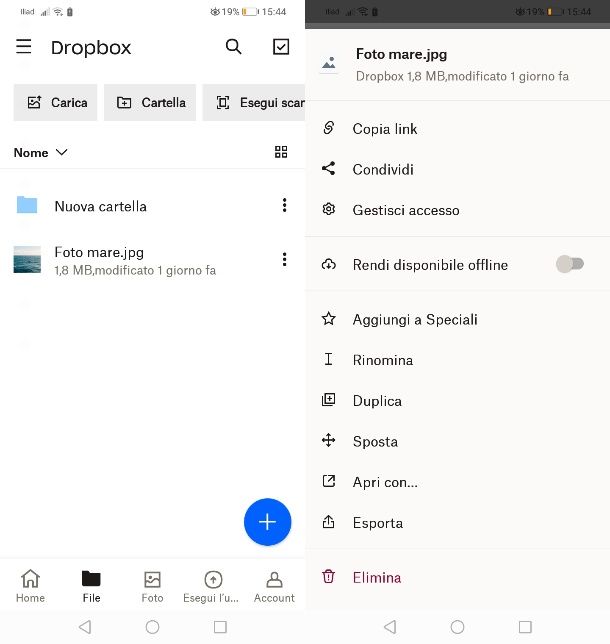Image resolution: width=610 pixels, height=644 pixels.
Task: Open the Nuova cartella folder icon
Action: (x=27, y=205)
